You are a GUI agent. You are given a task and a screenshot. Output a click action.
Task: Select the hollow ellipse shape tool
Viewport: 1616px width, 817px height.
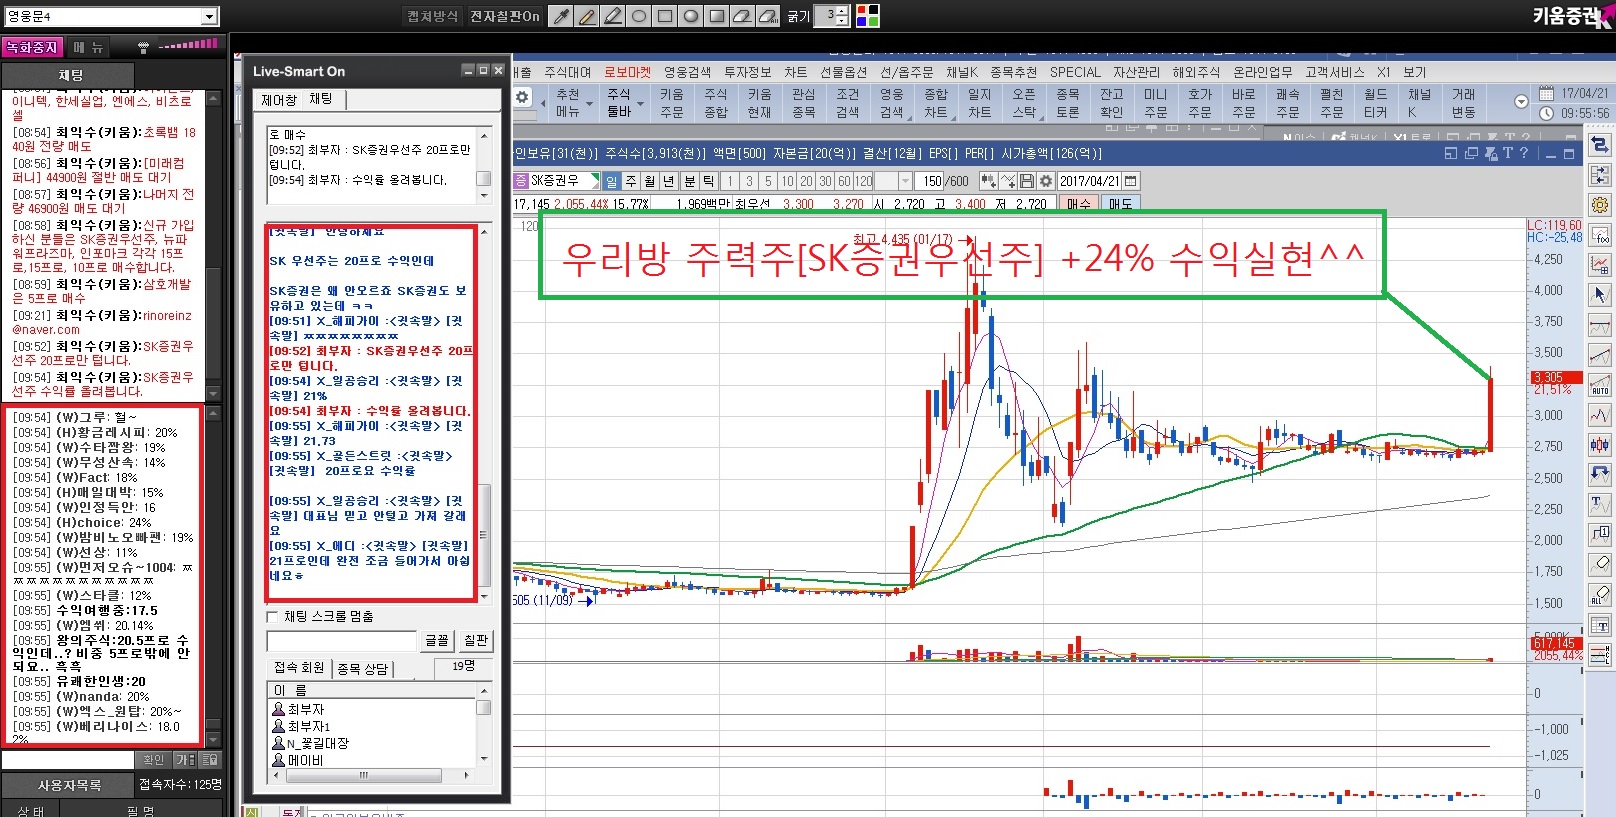[x=639, y=16]
